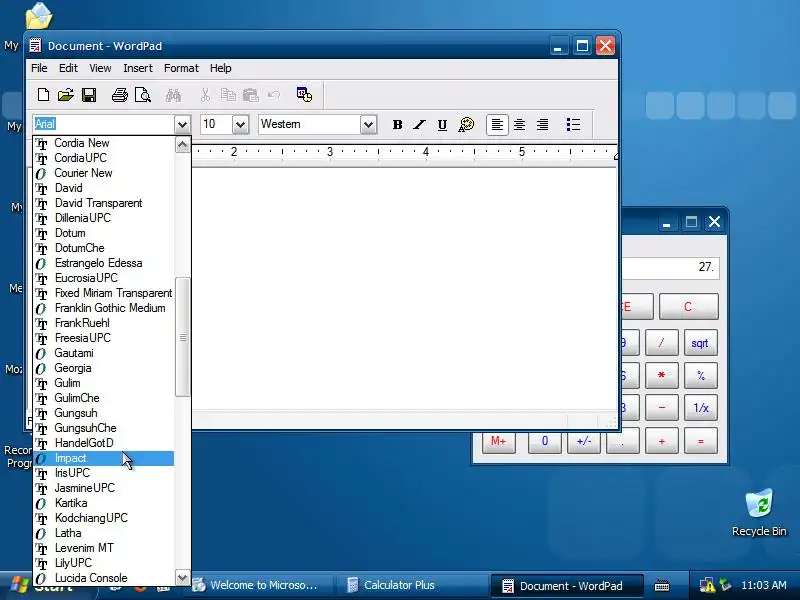Choose Cordia New font
The width and height of the screenshot is (800, 600).
(x=104, y=143)
